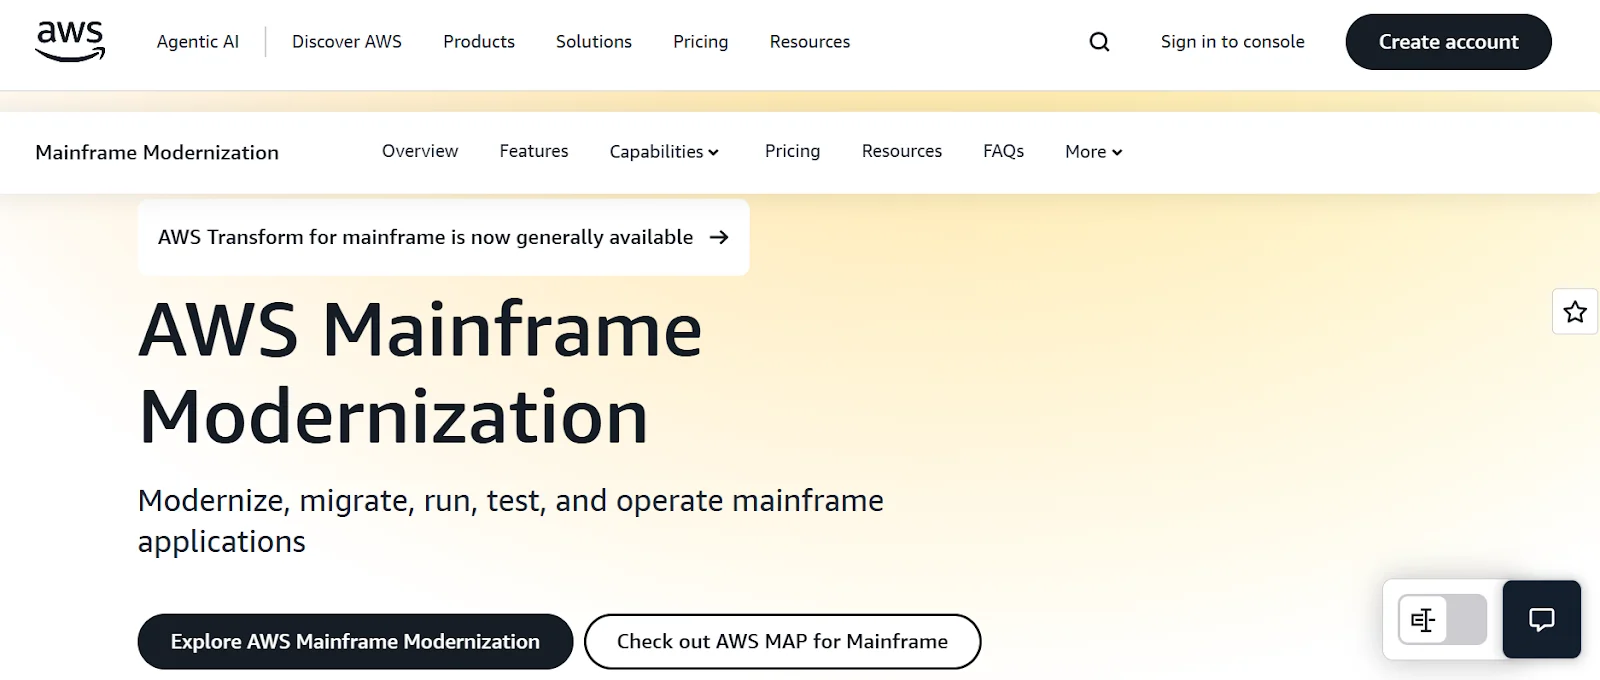Open the Agentic AI menu item
The image size is (1600, 680).
tap(198, 42)
